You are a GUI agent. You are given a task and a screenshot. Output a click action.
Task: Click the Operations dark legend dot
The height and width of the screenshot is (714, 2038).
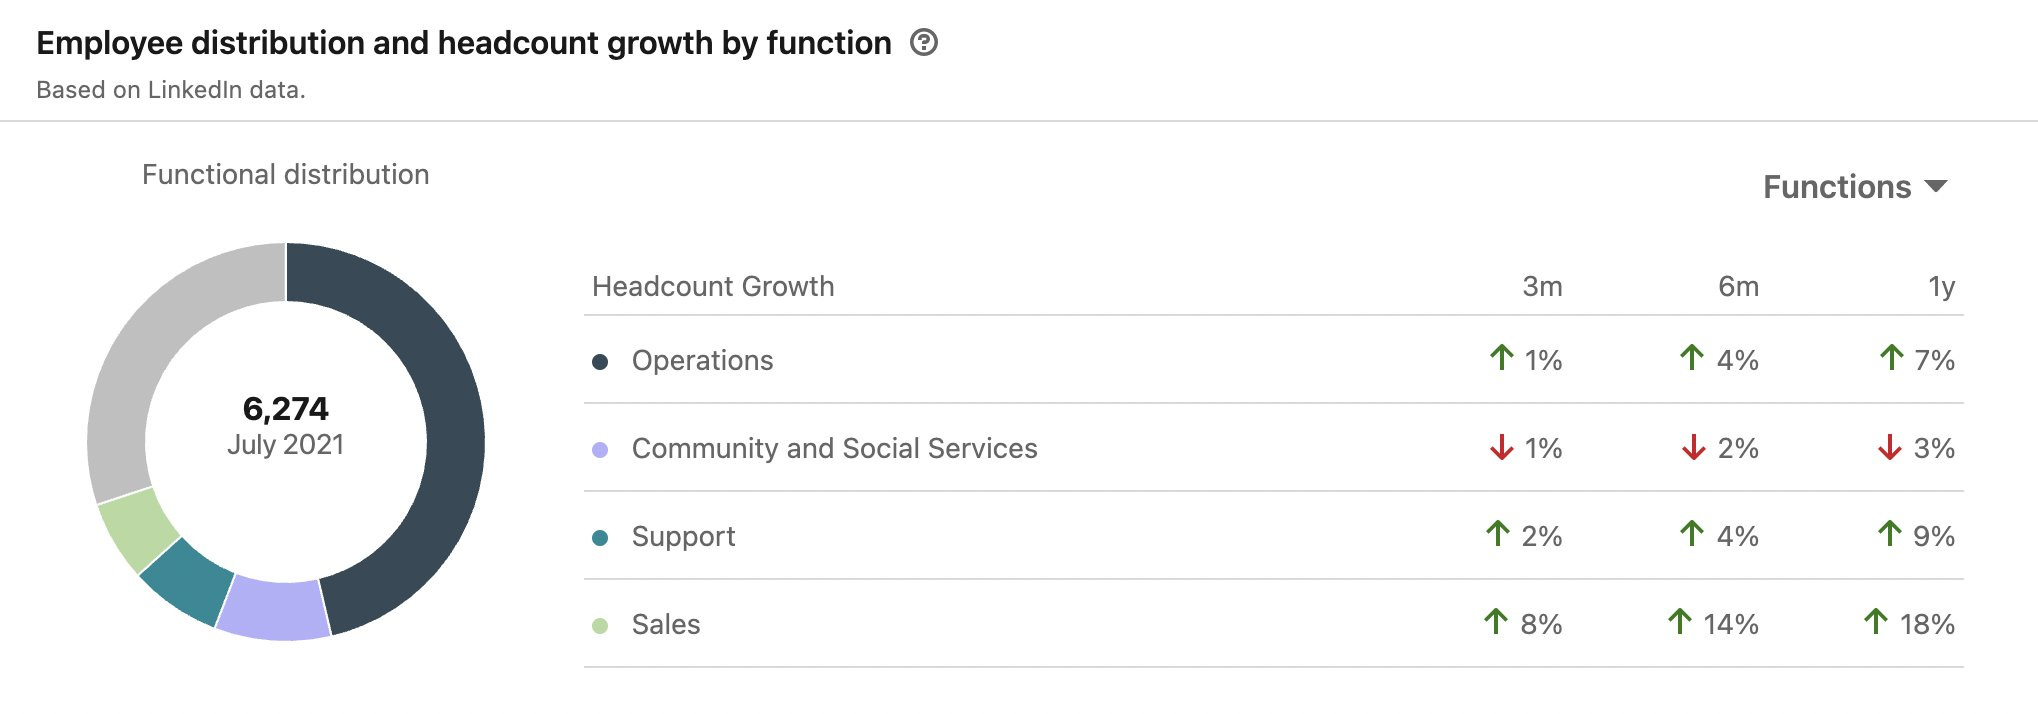click(600, 362)
